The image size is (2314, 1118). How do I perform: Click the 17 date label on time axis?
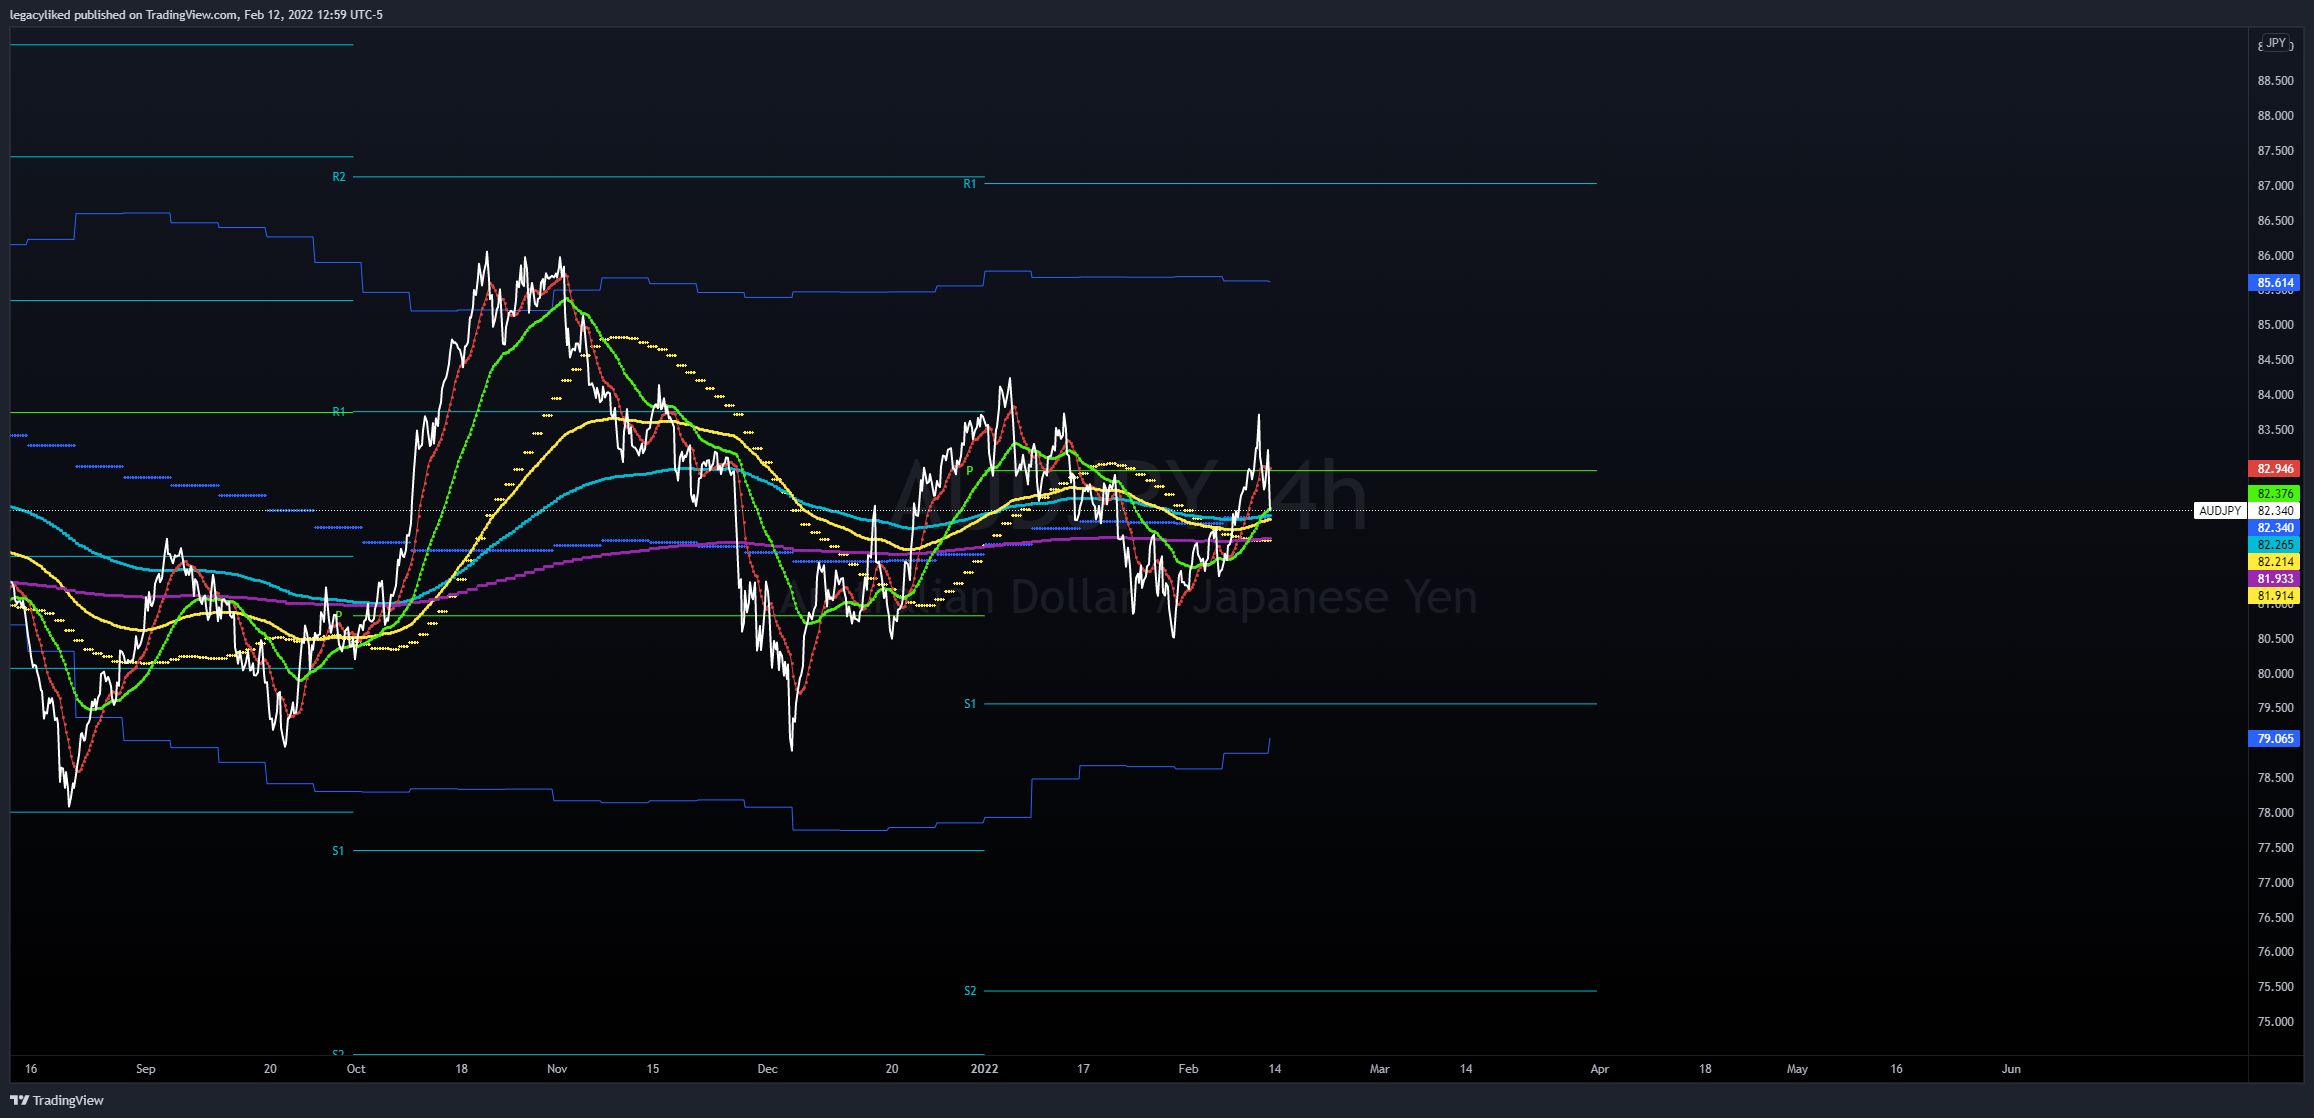point(1083,1069)
